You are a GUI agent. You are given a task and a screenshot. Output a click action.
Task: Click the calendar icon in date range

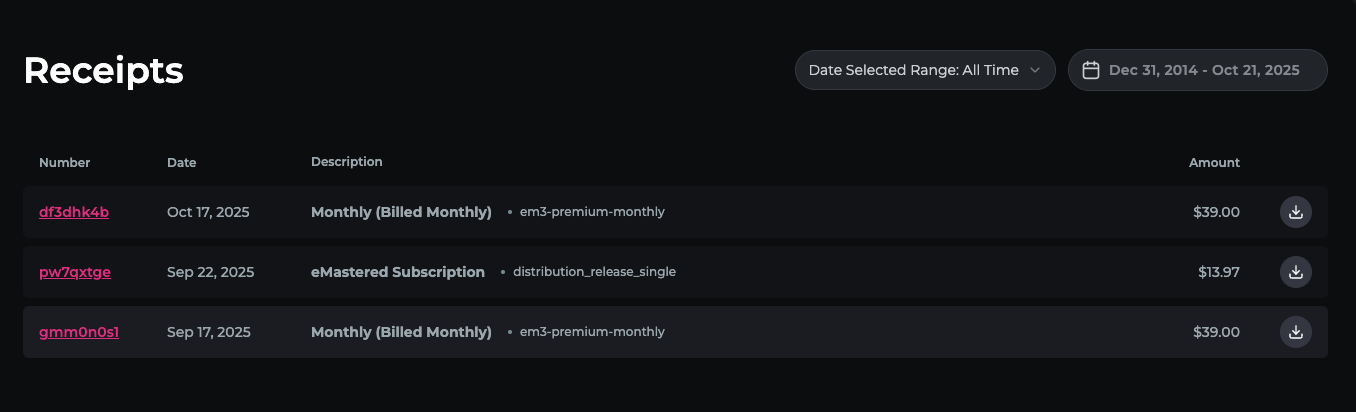[1091, 70]
